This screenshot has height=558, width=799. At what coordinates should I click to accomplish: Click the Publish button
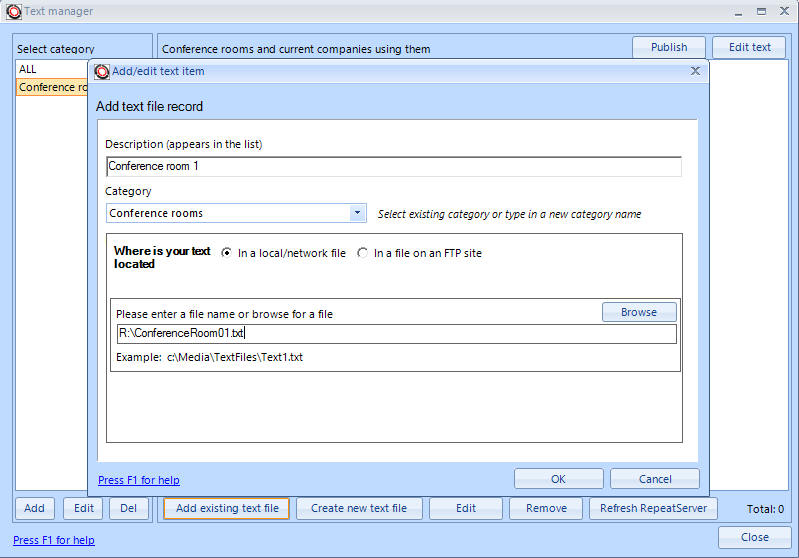(x=668, y=47)
